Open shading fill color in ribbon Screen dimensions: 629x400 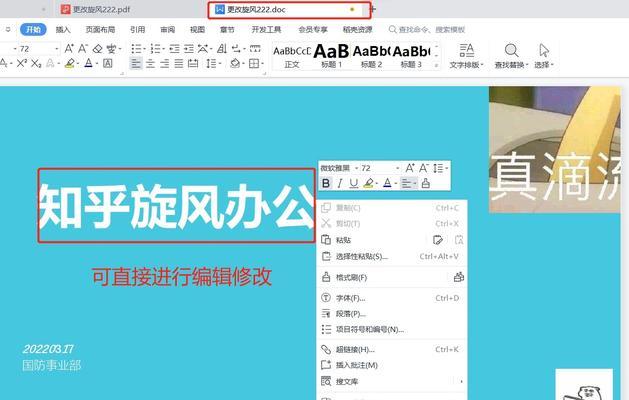pyautogui.click(x=235, y=63)
